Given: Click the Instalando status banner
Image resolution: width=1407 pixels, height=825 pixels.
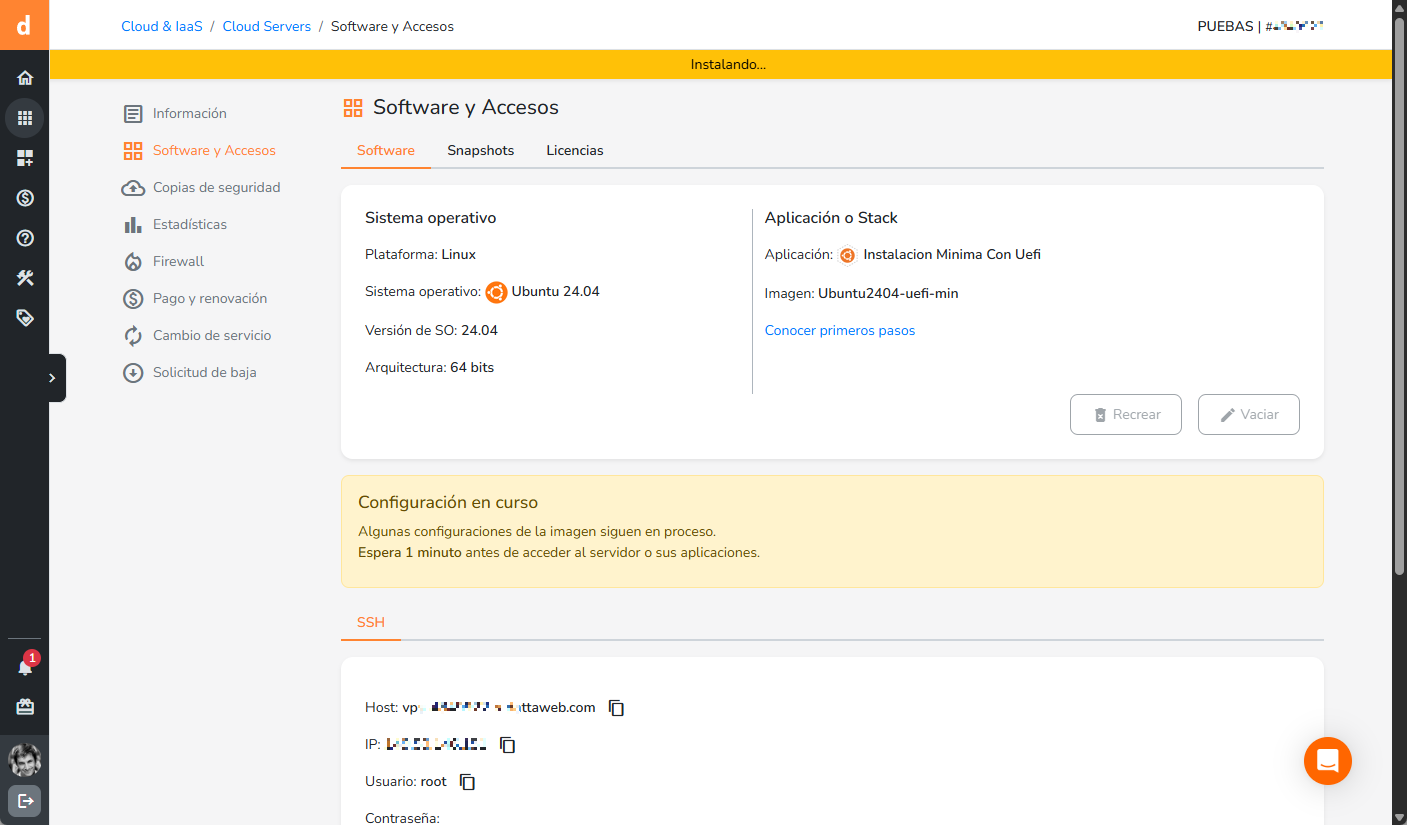Looking at the screenshot, I should click(720, 65).
